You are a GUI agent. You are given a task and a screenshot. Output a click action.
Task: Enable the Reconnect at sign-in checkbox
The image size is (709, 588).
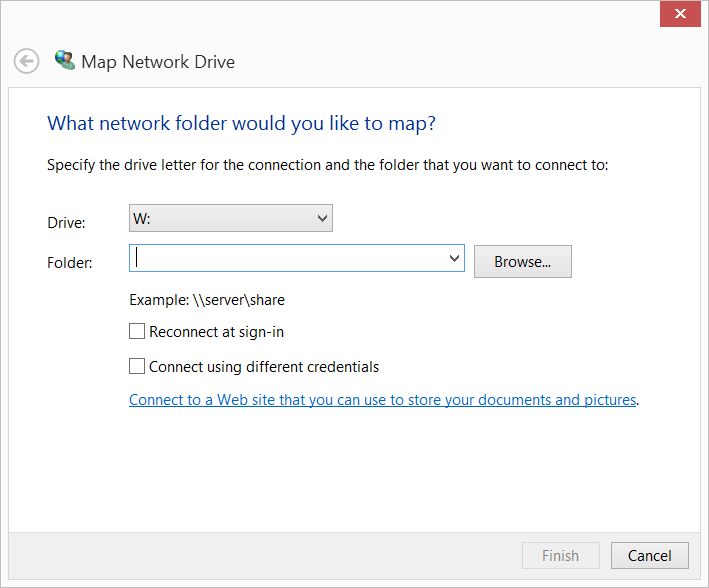pyautogui.click(x=137, y=332)
